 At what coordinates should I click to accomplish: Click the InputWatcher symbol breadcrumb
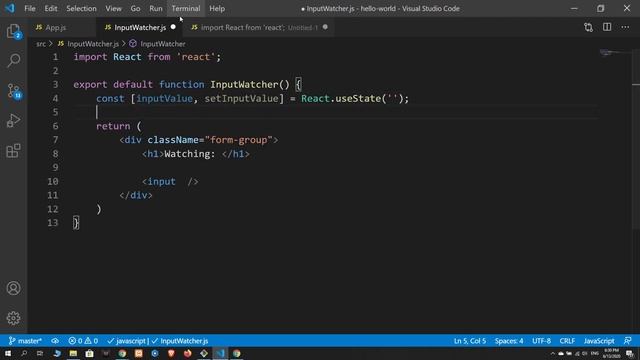158,44
